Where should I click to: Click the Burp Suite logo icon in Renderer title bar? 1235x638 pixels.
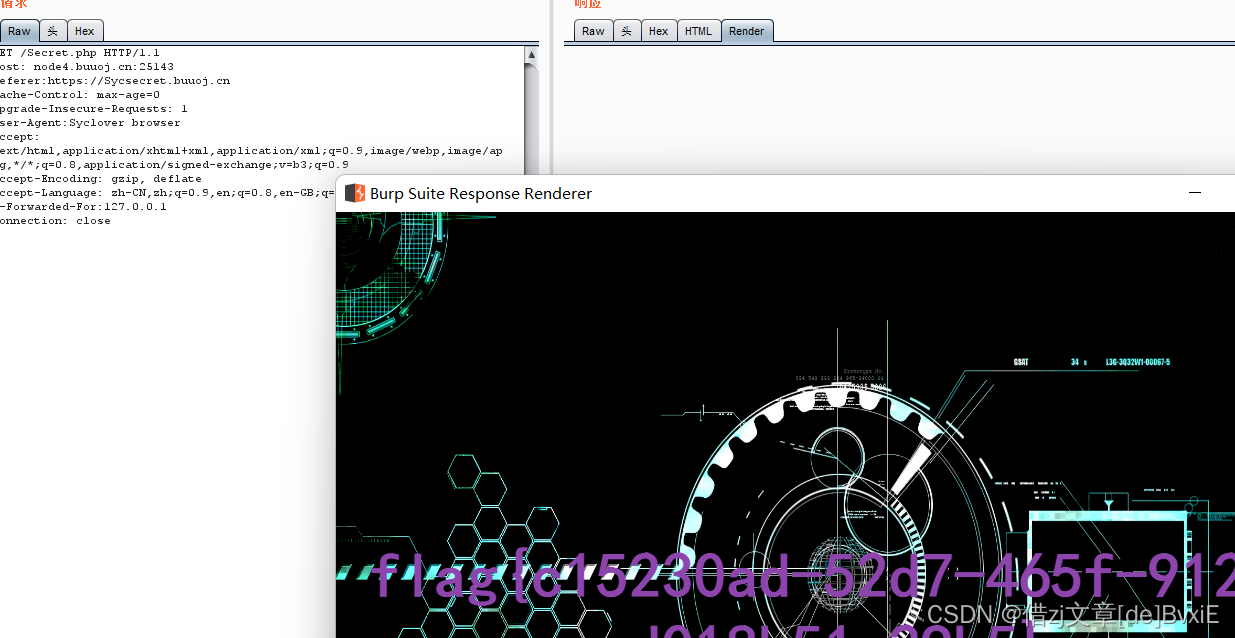355,193
